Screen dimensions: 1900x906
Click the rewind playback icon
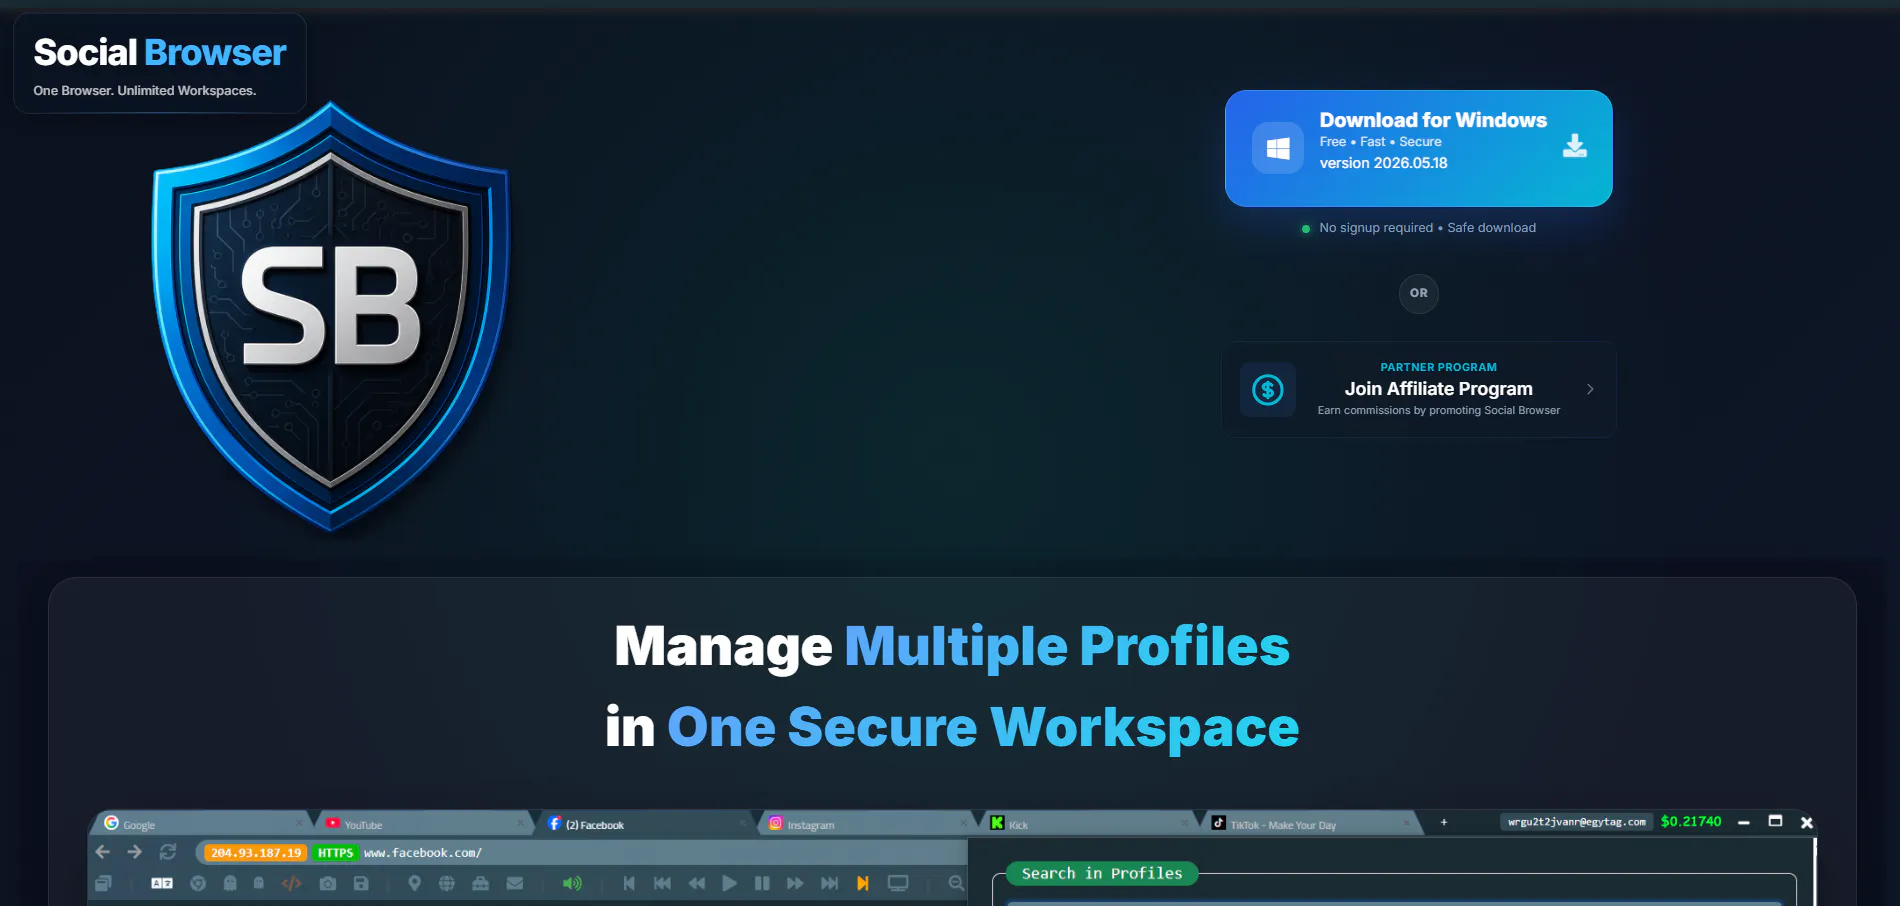pos(697,883)
